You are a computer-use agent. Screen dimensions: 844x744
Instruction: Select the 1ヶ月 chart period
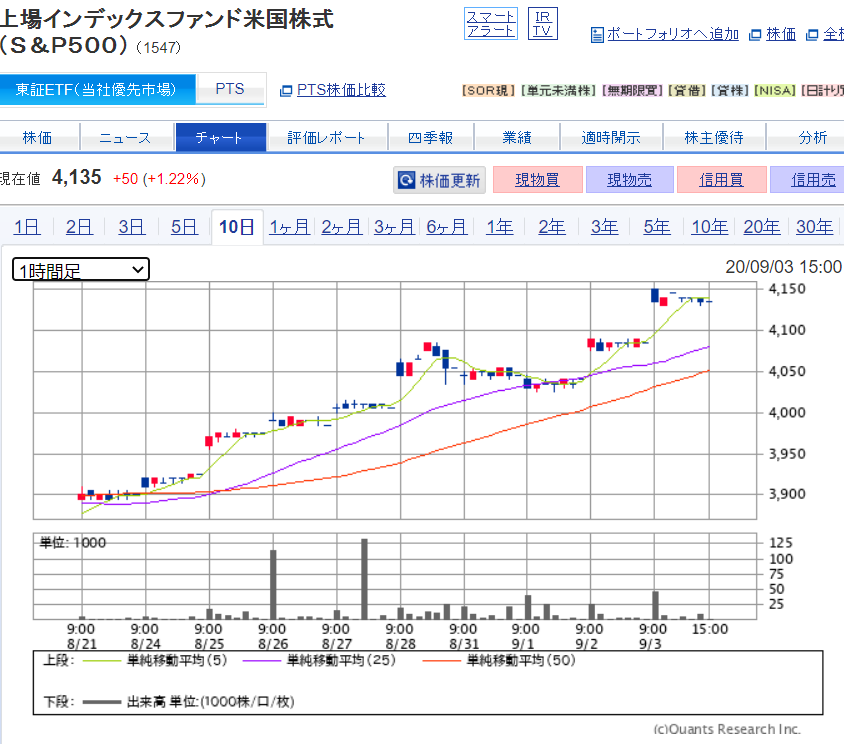pos(289,227)
